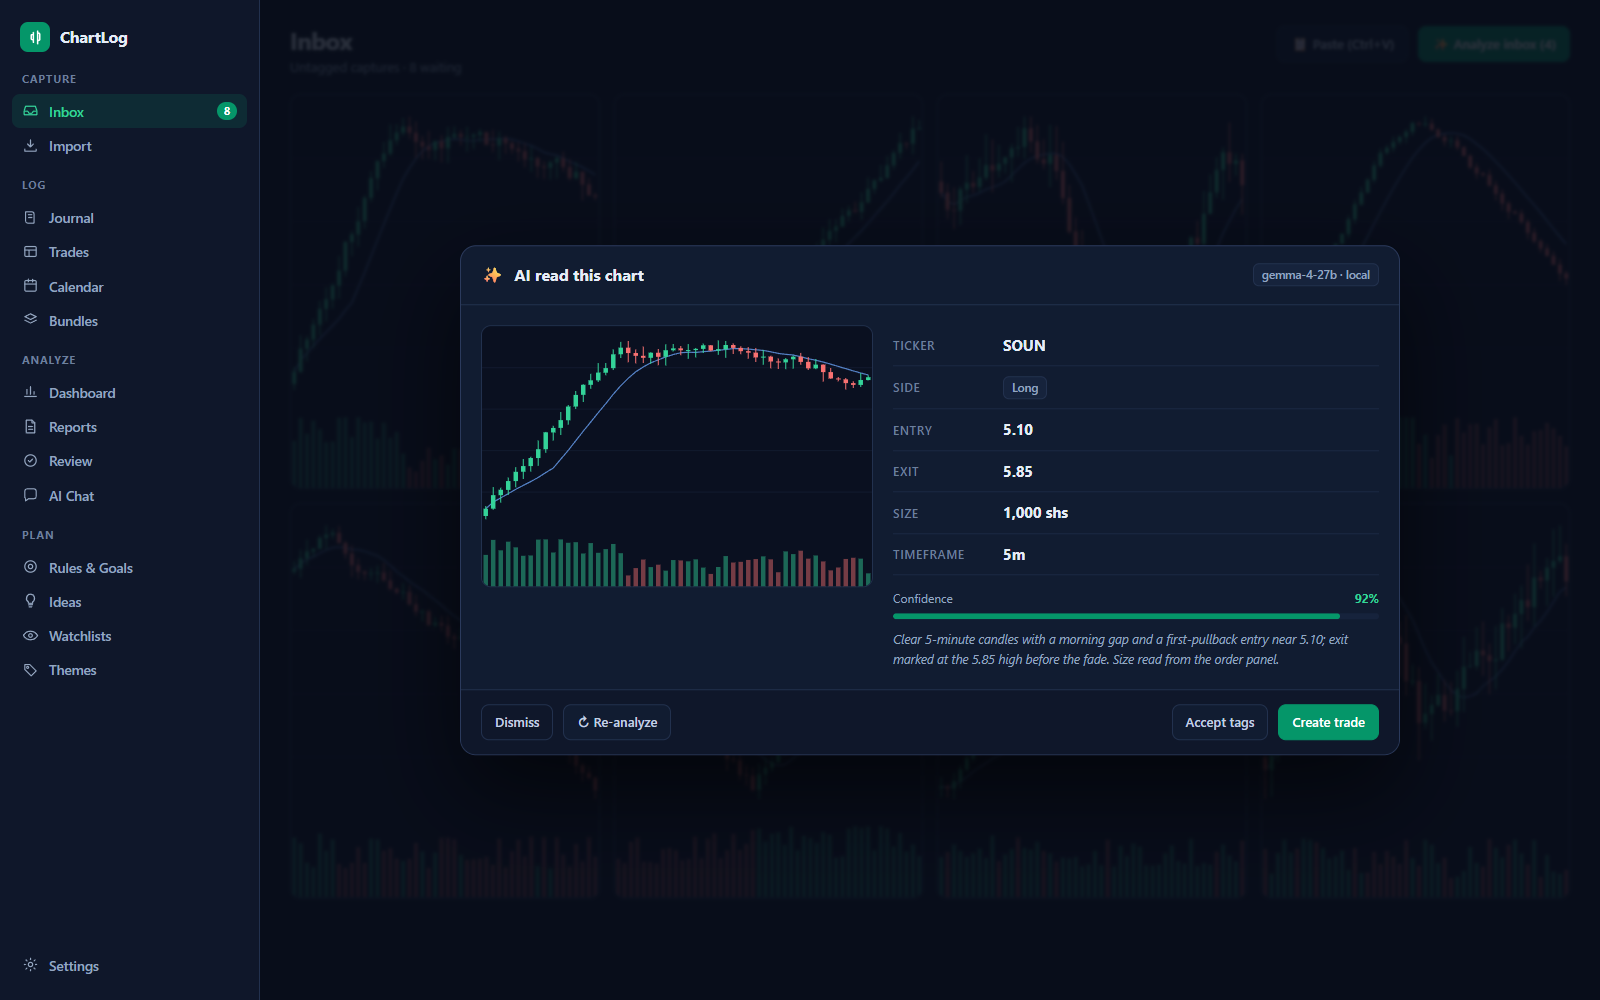Click the Paste button behind the dialog
The image size is (1600, 1000).
tap(1343, 44)
